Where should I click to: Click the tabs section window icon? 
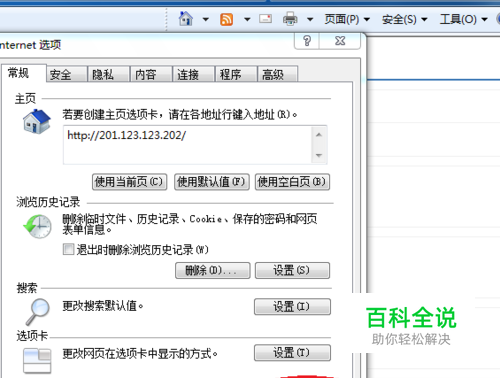(37, 360)
